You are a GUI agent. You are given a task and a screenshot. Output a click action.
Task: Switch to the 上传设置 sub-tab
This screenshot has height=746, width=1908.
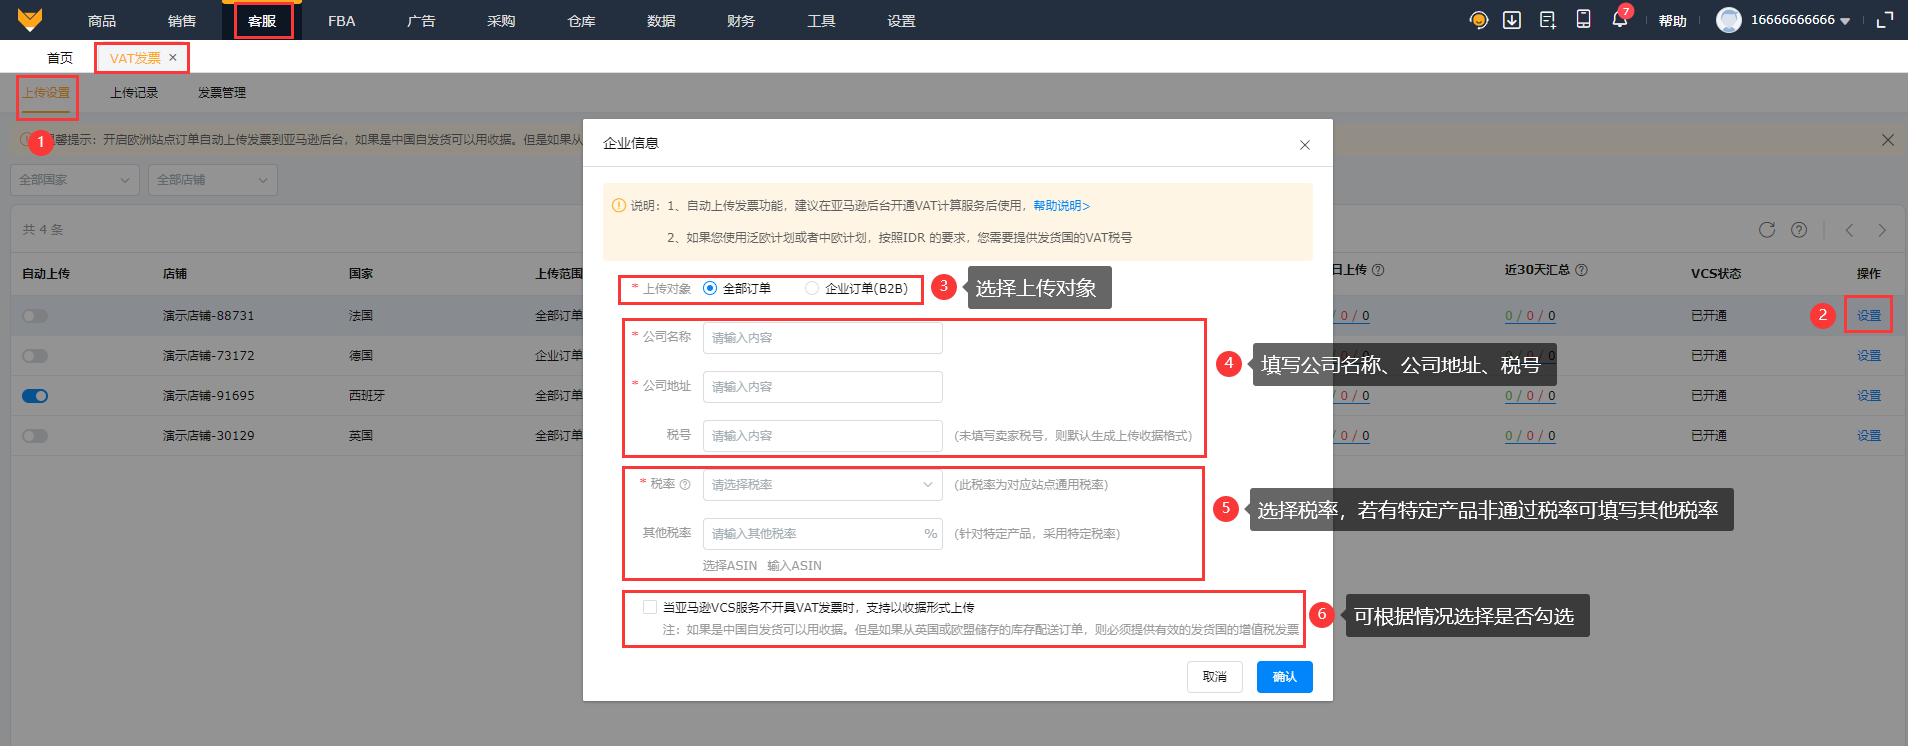47,93
